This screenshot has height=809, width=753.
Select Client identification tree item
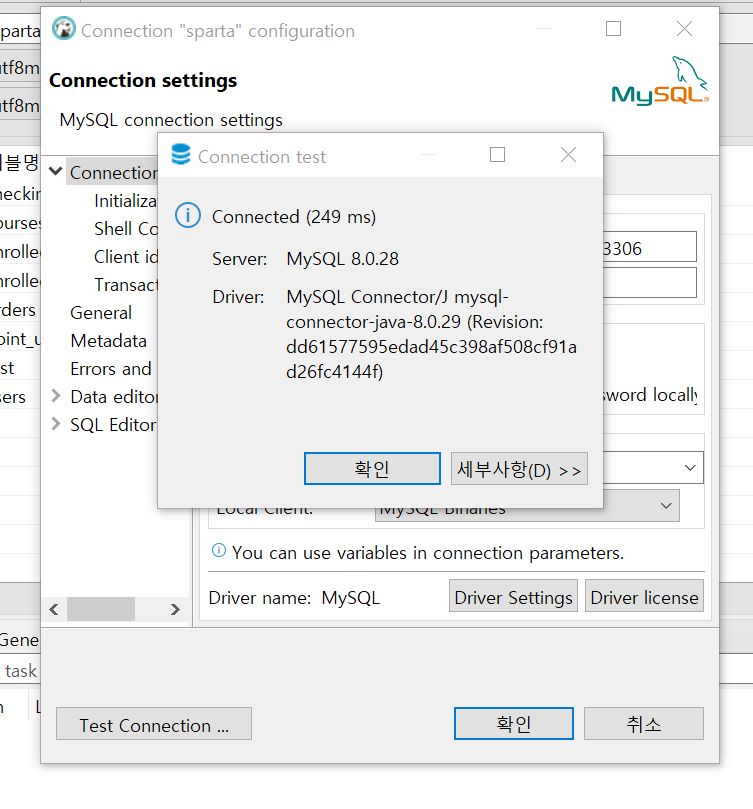coord(125,256)
